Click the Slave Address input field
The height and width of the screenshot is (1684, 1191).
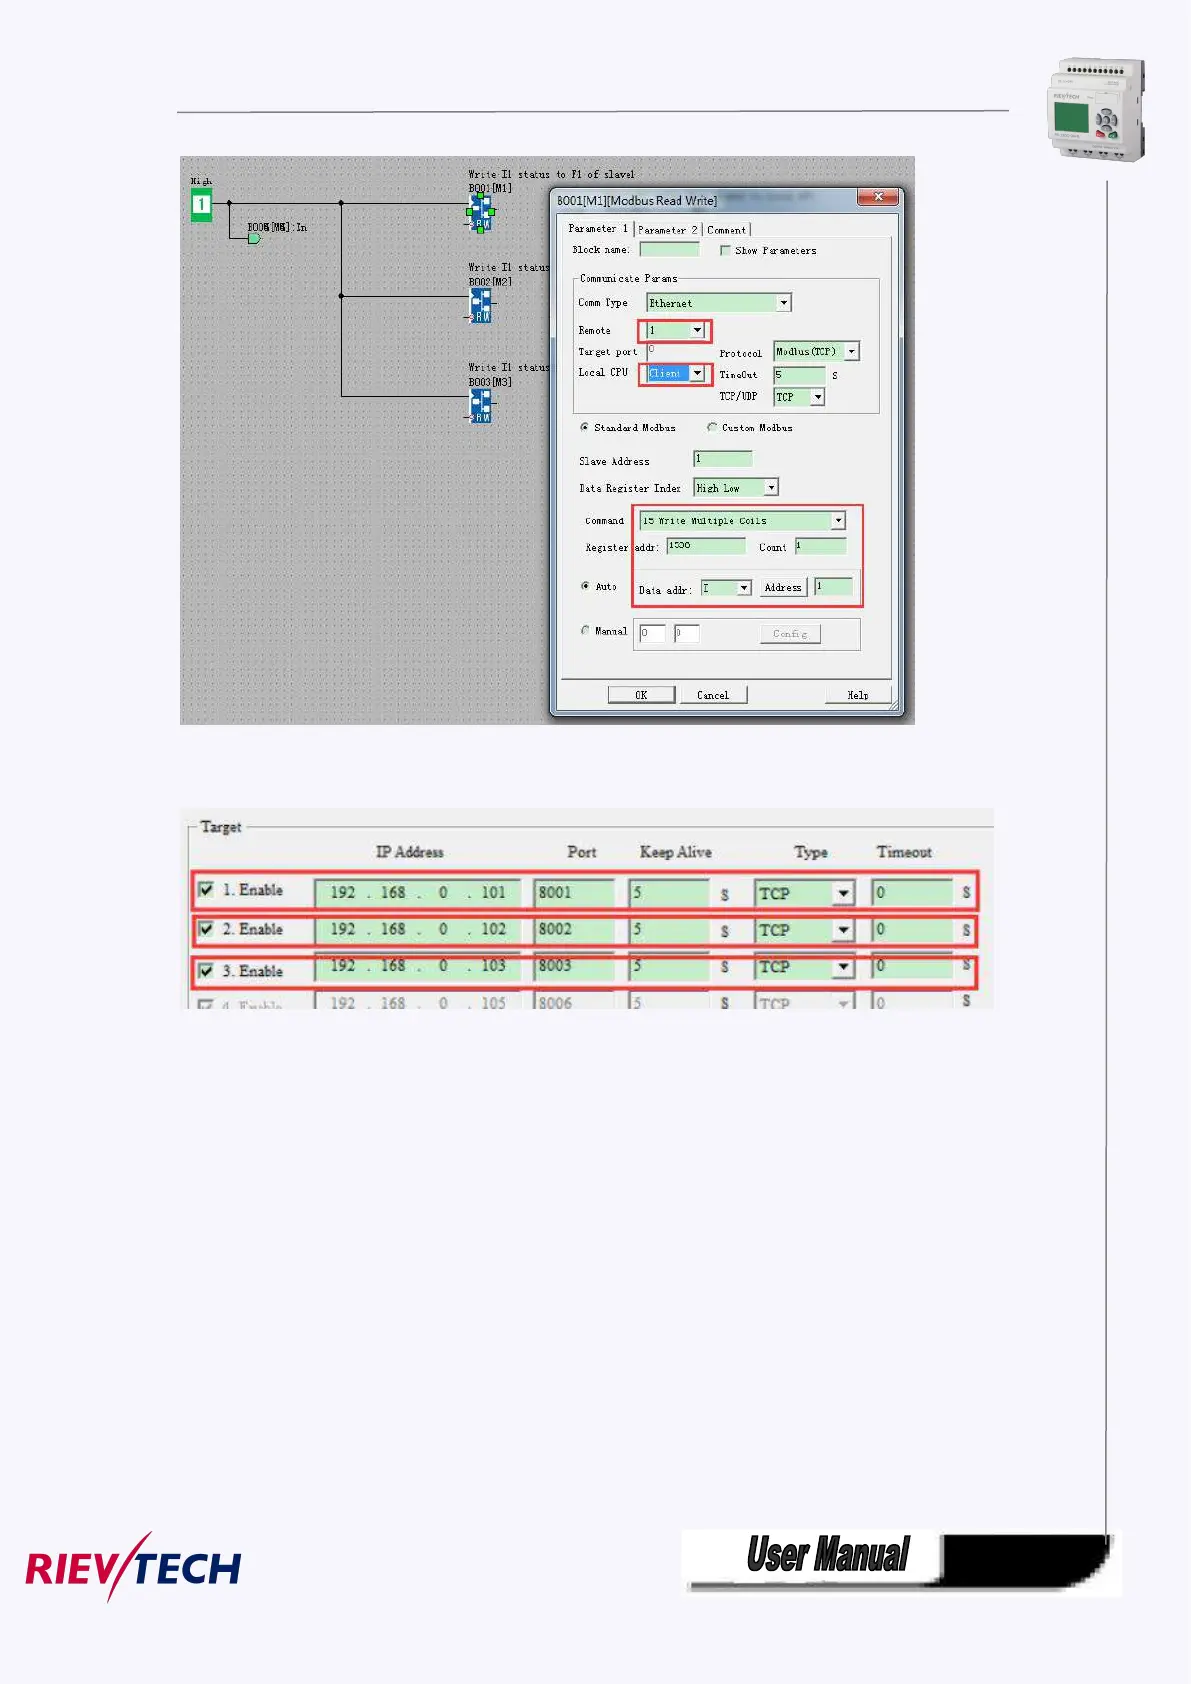(723, 458)
